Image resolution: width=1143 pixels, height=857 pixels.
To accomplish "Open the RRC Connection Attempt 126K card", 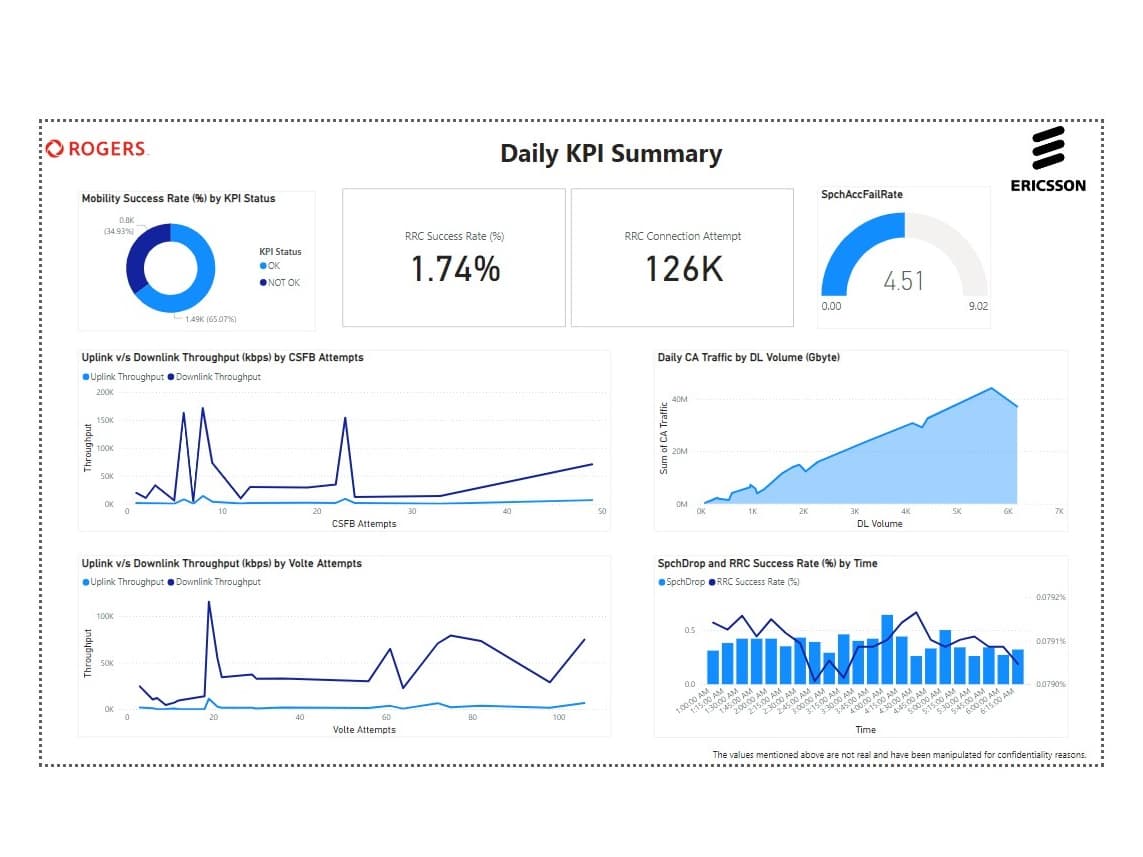I will [682, 257].
